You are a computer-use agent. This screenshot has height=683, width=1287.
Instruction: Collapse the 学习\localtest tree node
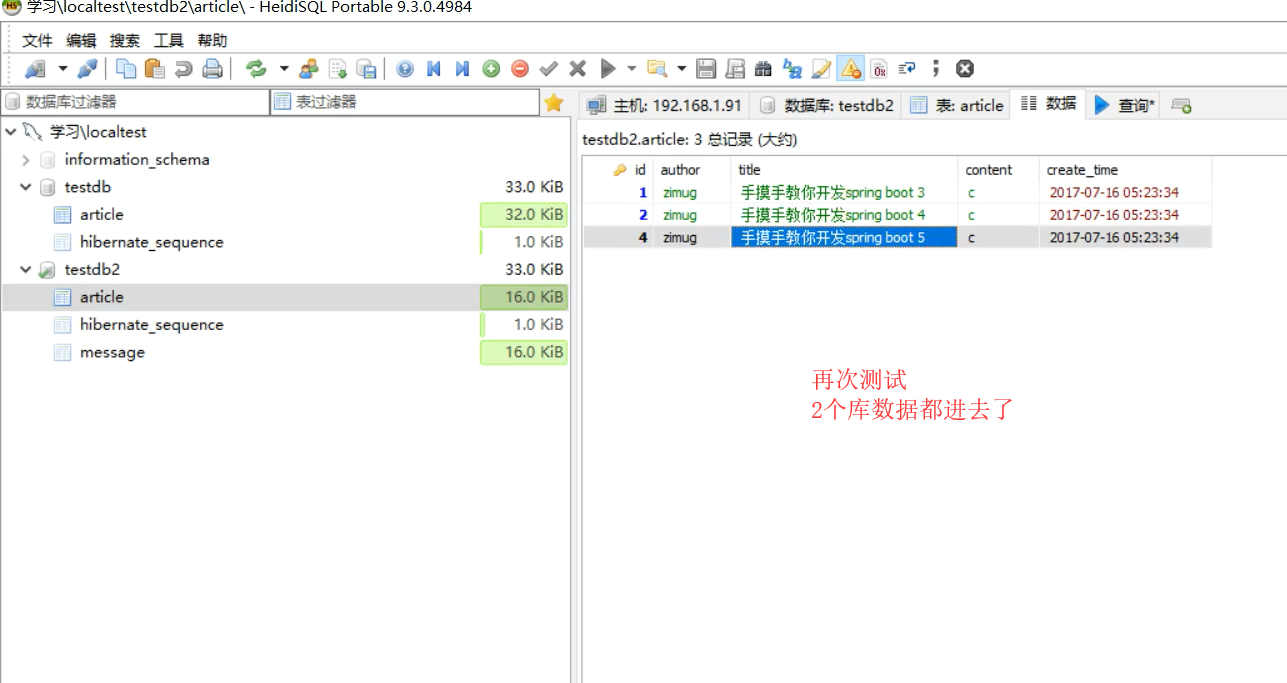click(x=10, y=132)
